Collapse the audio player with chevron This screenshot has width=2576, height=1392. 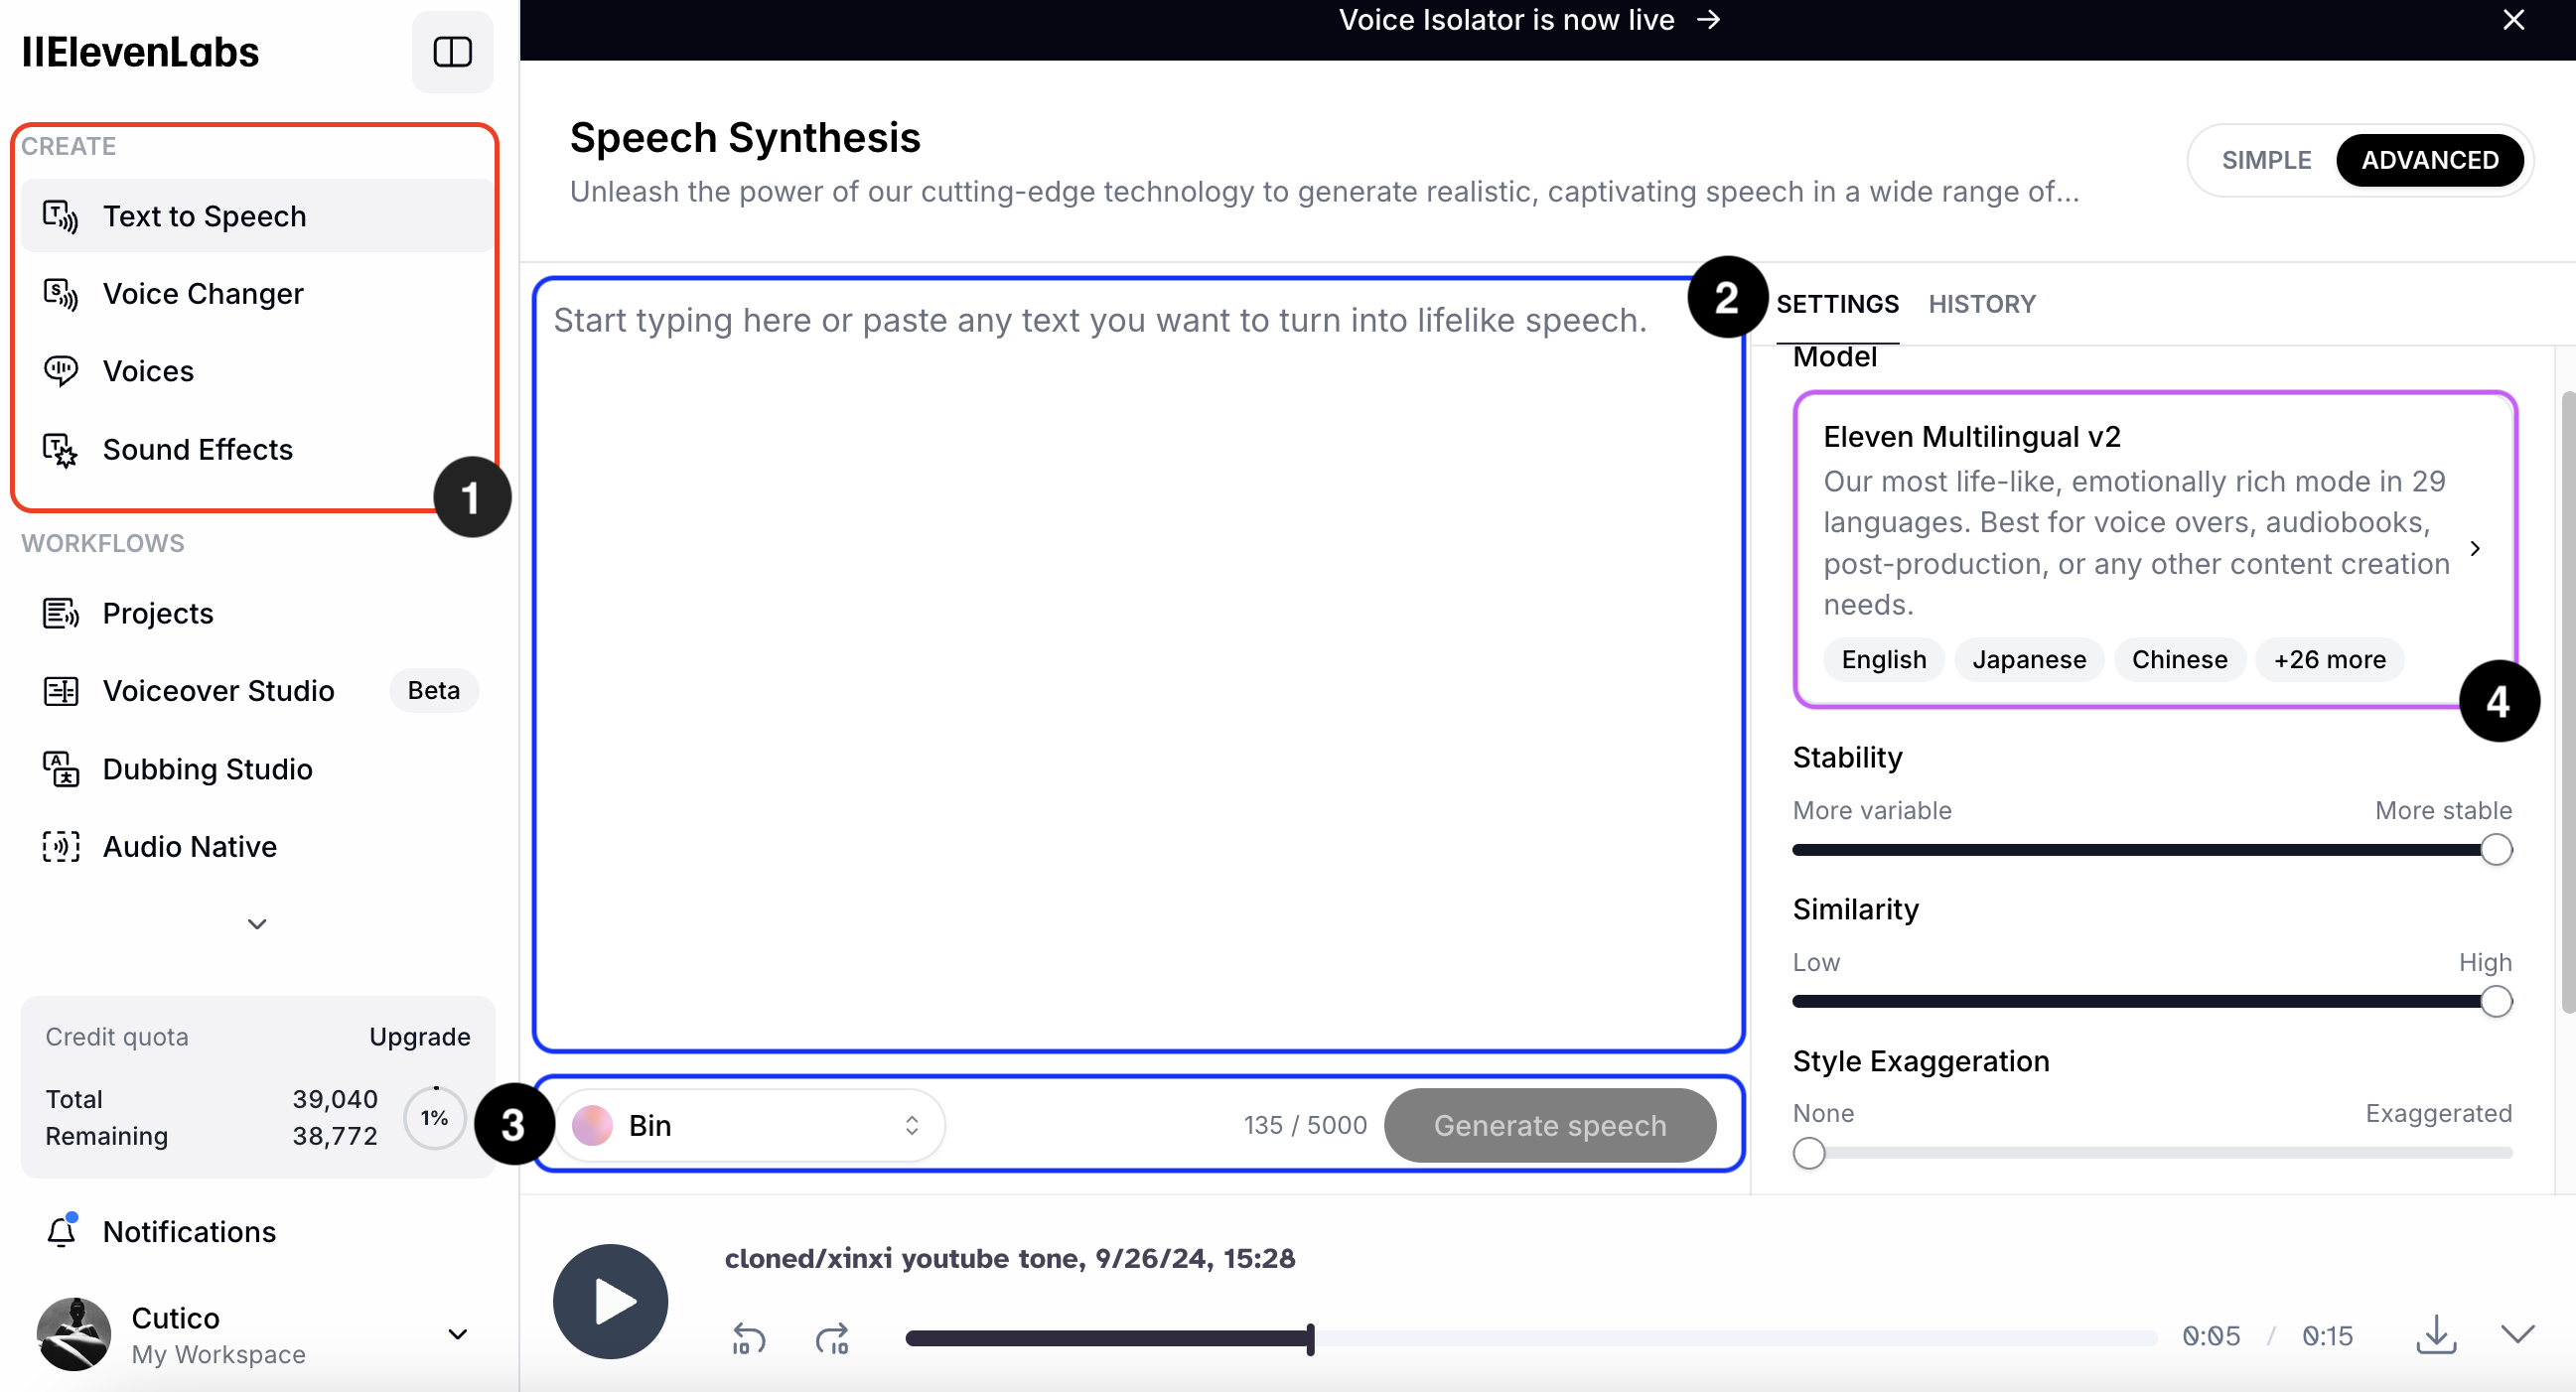click(x=2518, y=1334)
